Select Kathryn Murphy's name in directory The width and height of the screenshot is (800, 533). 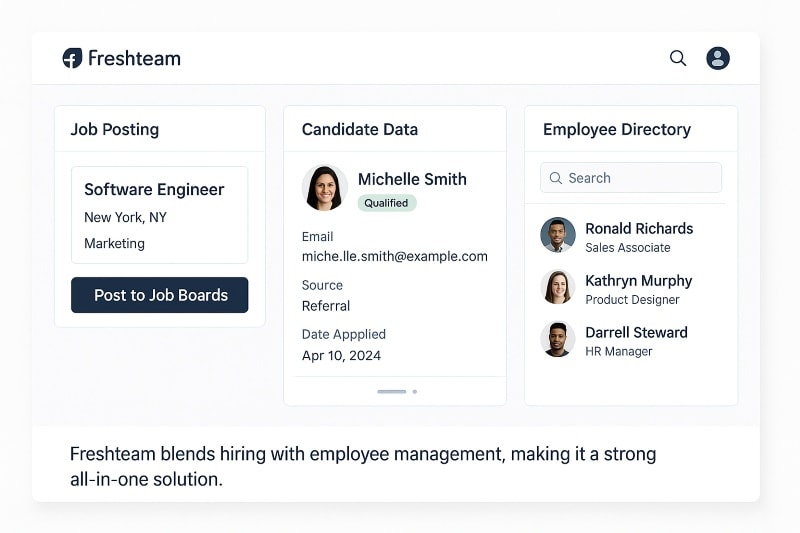coord(638,281)
